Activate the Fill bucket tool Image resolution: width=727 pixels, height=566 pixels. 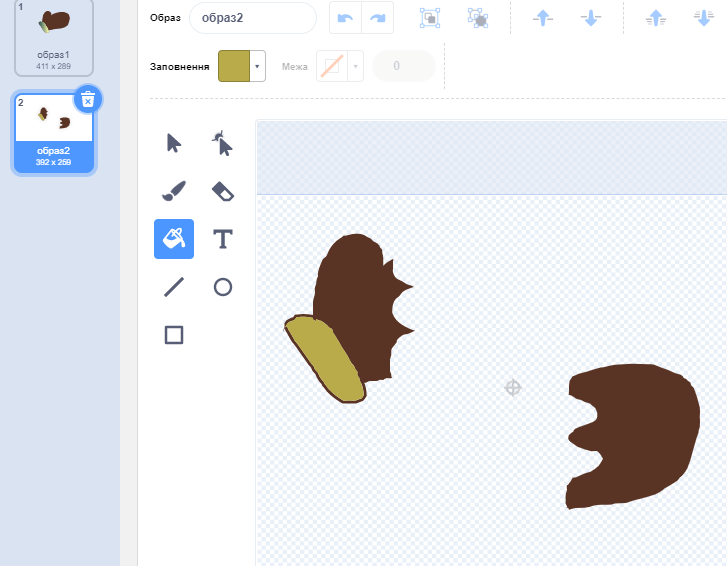point(174,239)
